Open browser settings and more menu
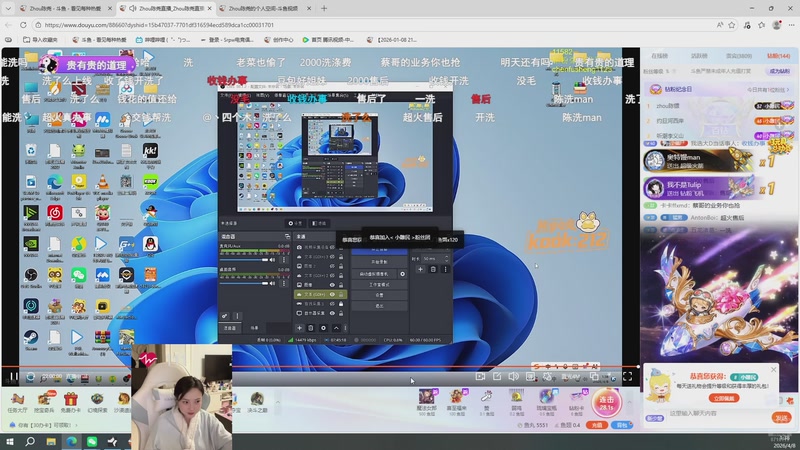This screenshot has height=450, width=800. (791, 24)
